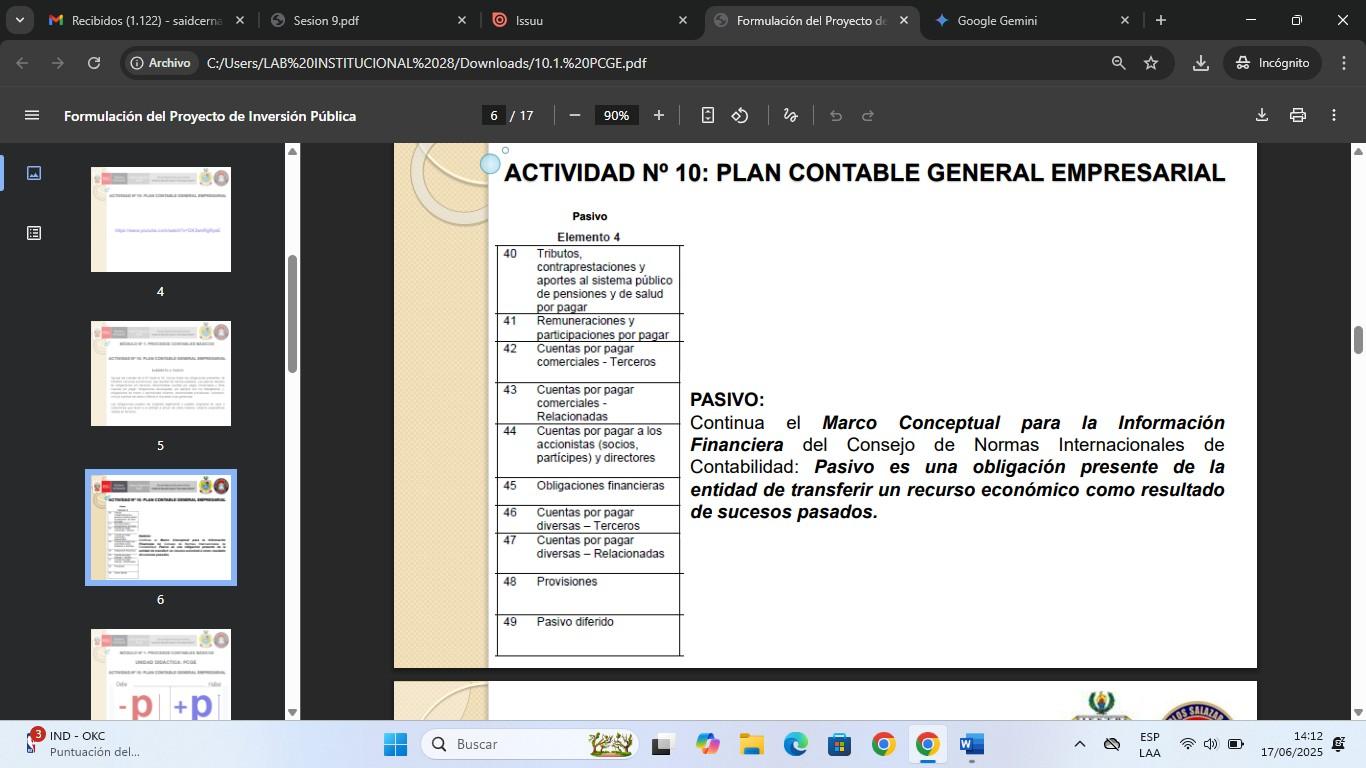Click the thumbnail panel scrollbar

292,314
